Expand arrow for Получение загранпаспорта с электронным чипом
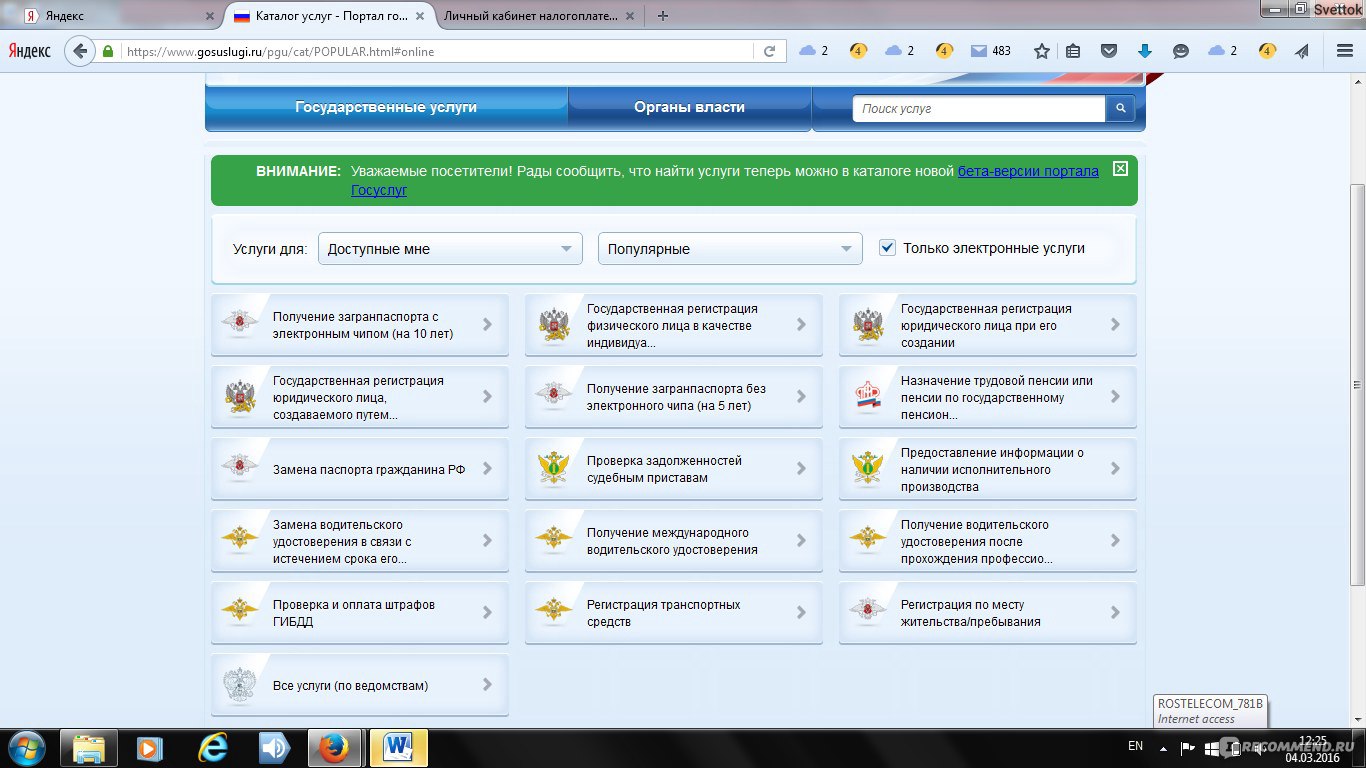The width and height of the screenshot is (1366, 768). [x=487, y=324]
